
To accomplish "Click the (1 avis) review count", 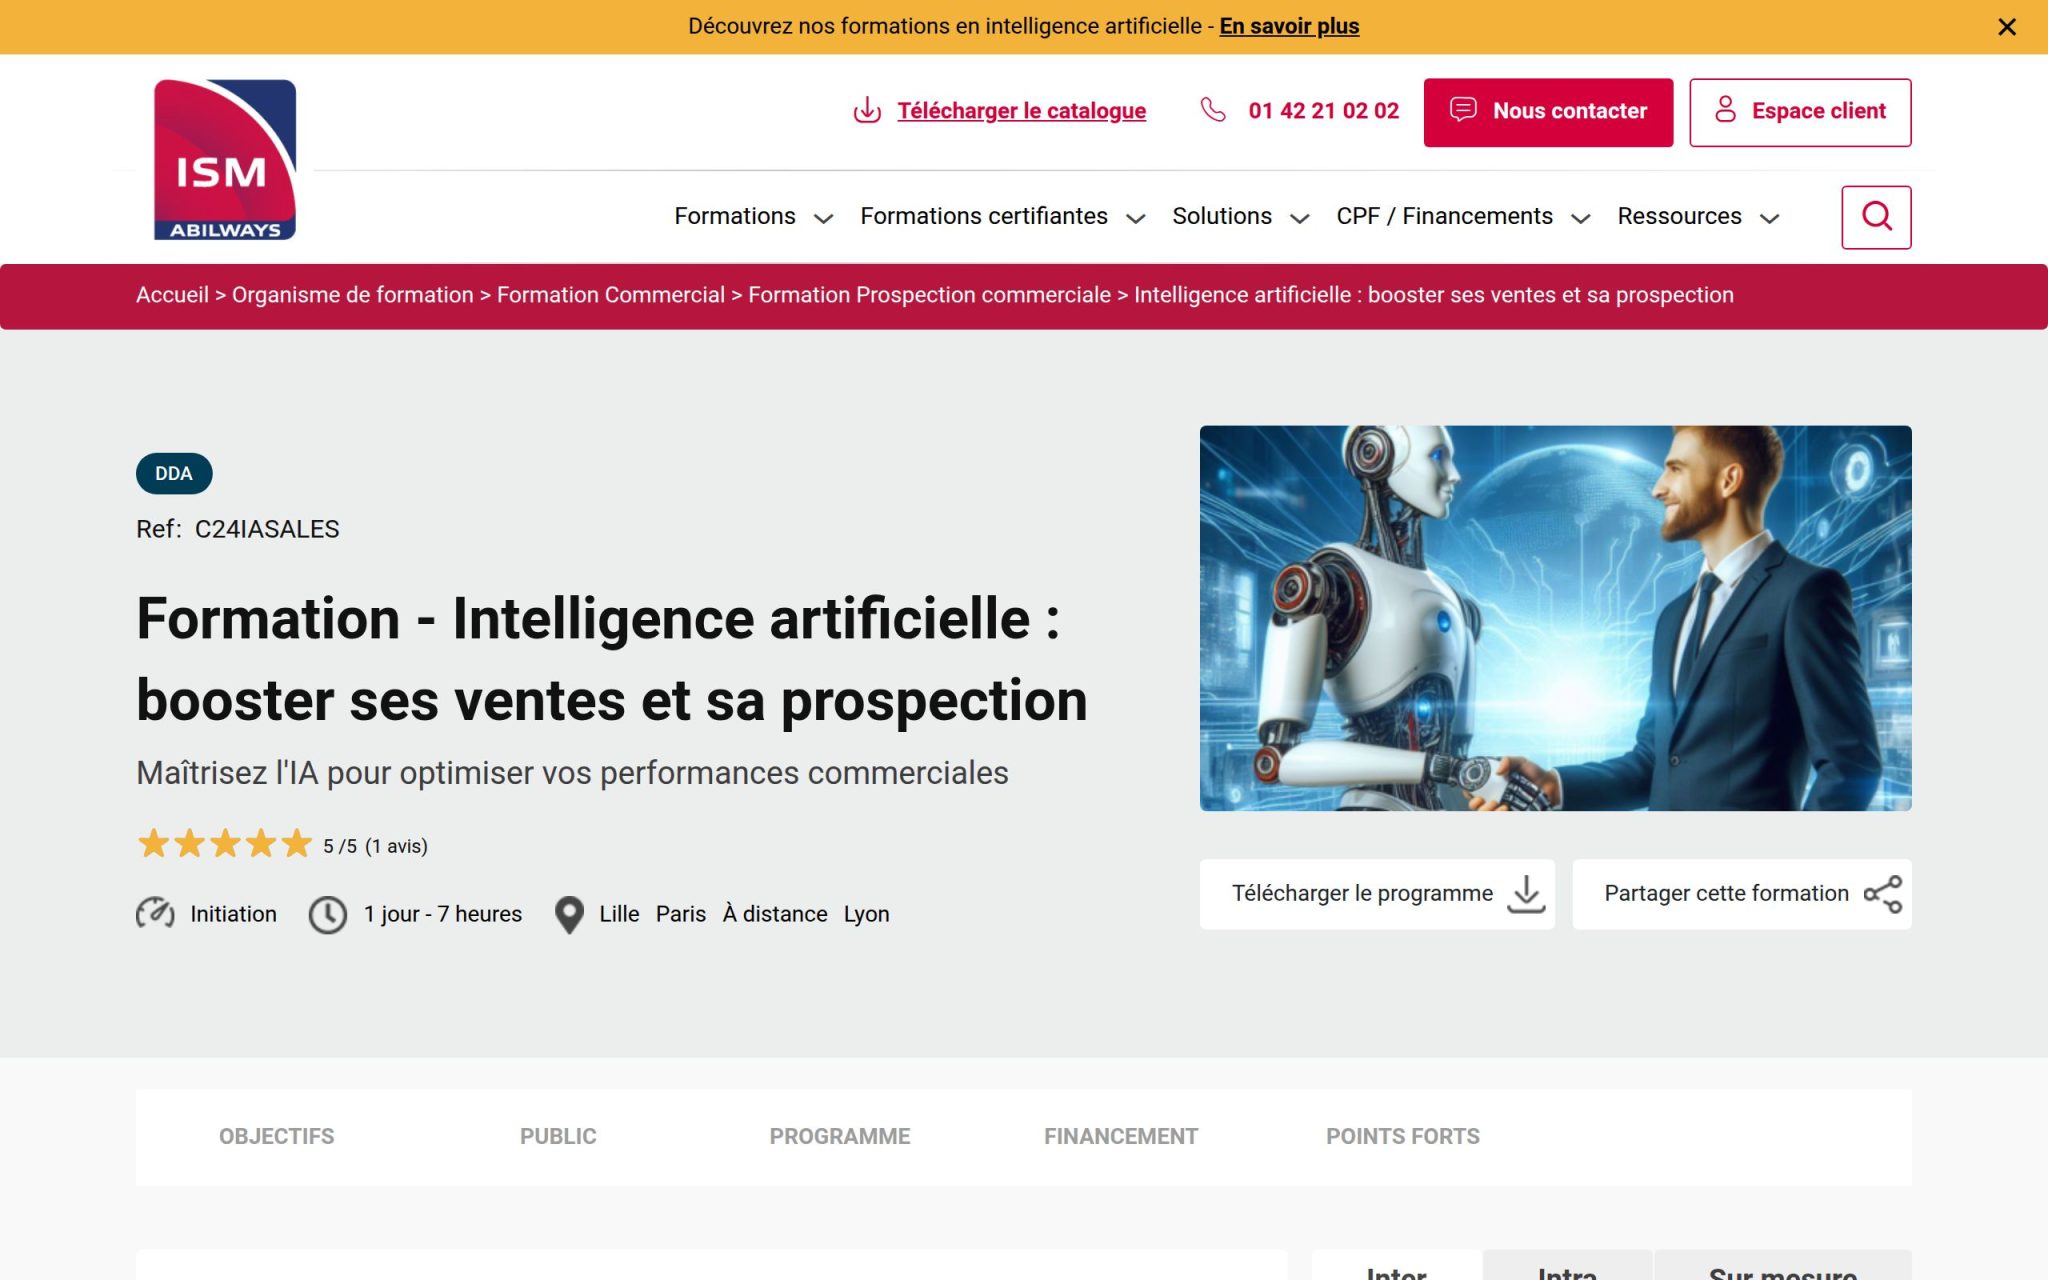I will pyautogui.click(x=396, y=846).
